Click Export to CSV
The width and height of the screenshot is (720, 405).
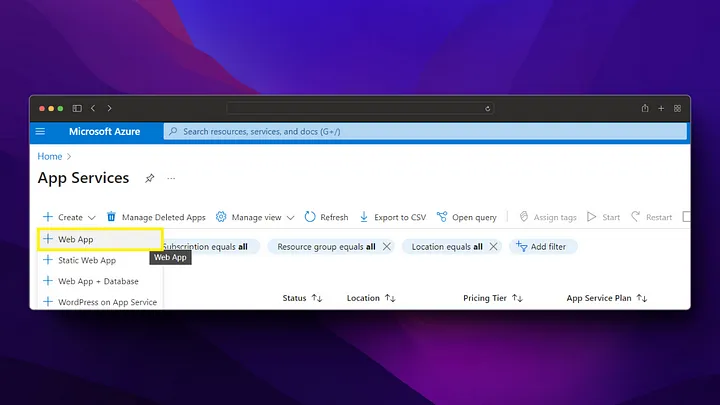pos(393,217)
